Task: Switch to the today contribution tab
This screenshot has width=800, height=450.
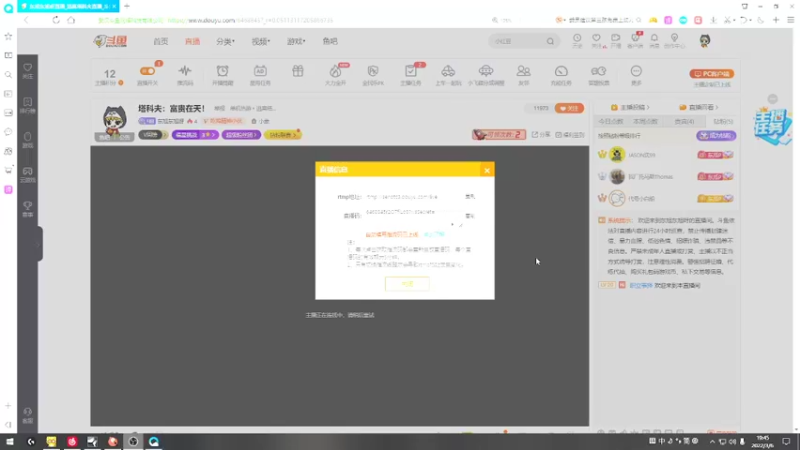Action: pos(611,121)
